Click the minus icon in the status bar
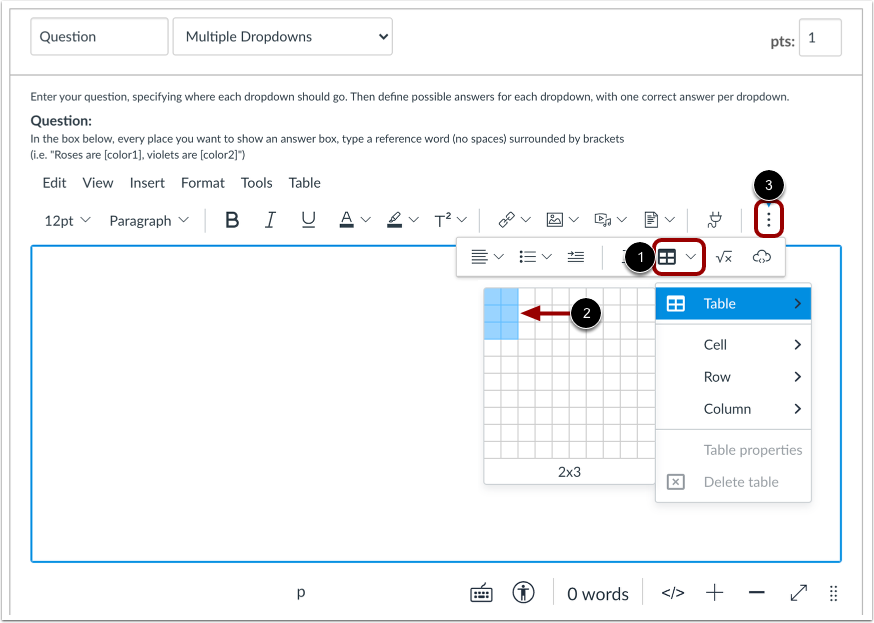The image size is (874, 623). 756,593
